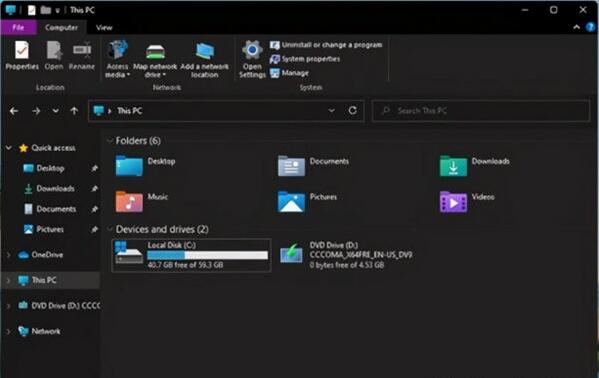This screenshot has height=378, width=599.
Task: Collapse the Folders (6) group
Action: point(110,141)
